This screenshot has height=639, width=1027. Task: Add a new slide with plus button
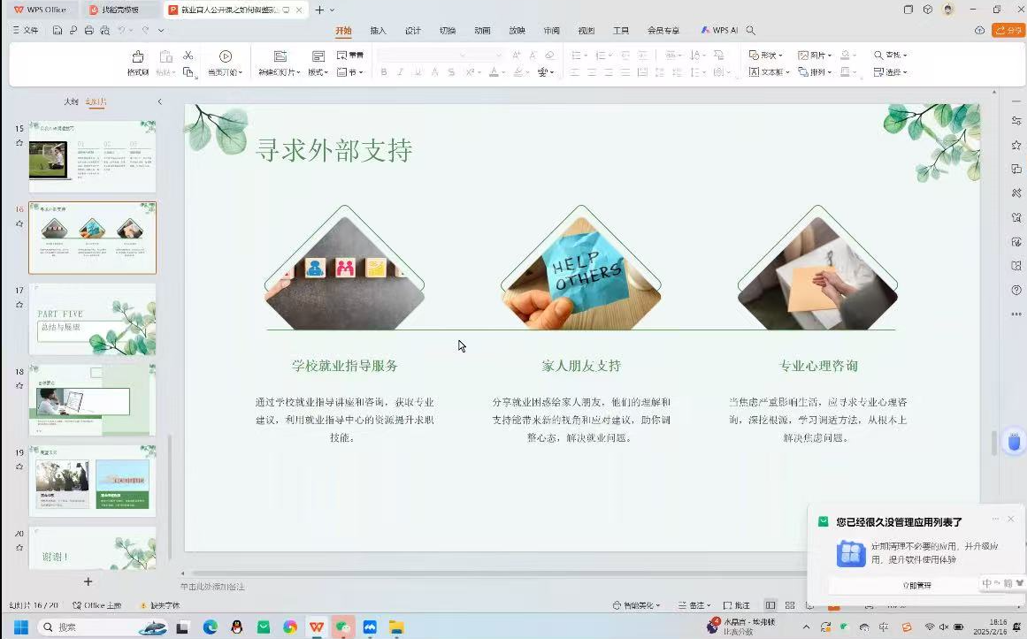88,581
